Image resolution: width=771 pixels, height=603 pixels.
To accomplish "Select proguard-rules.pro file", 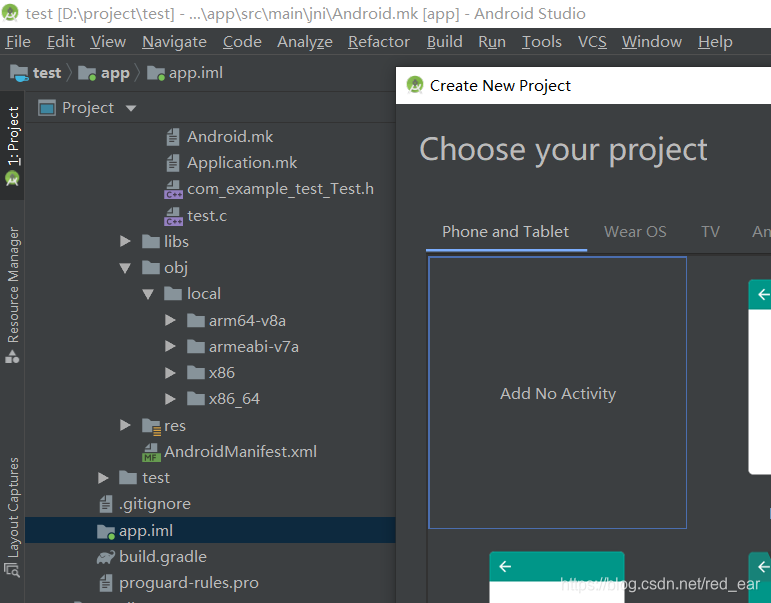I will (189, 583).
